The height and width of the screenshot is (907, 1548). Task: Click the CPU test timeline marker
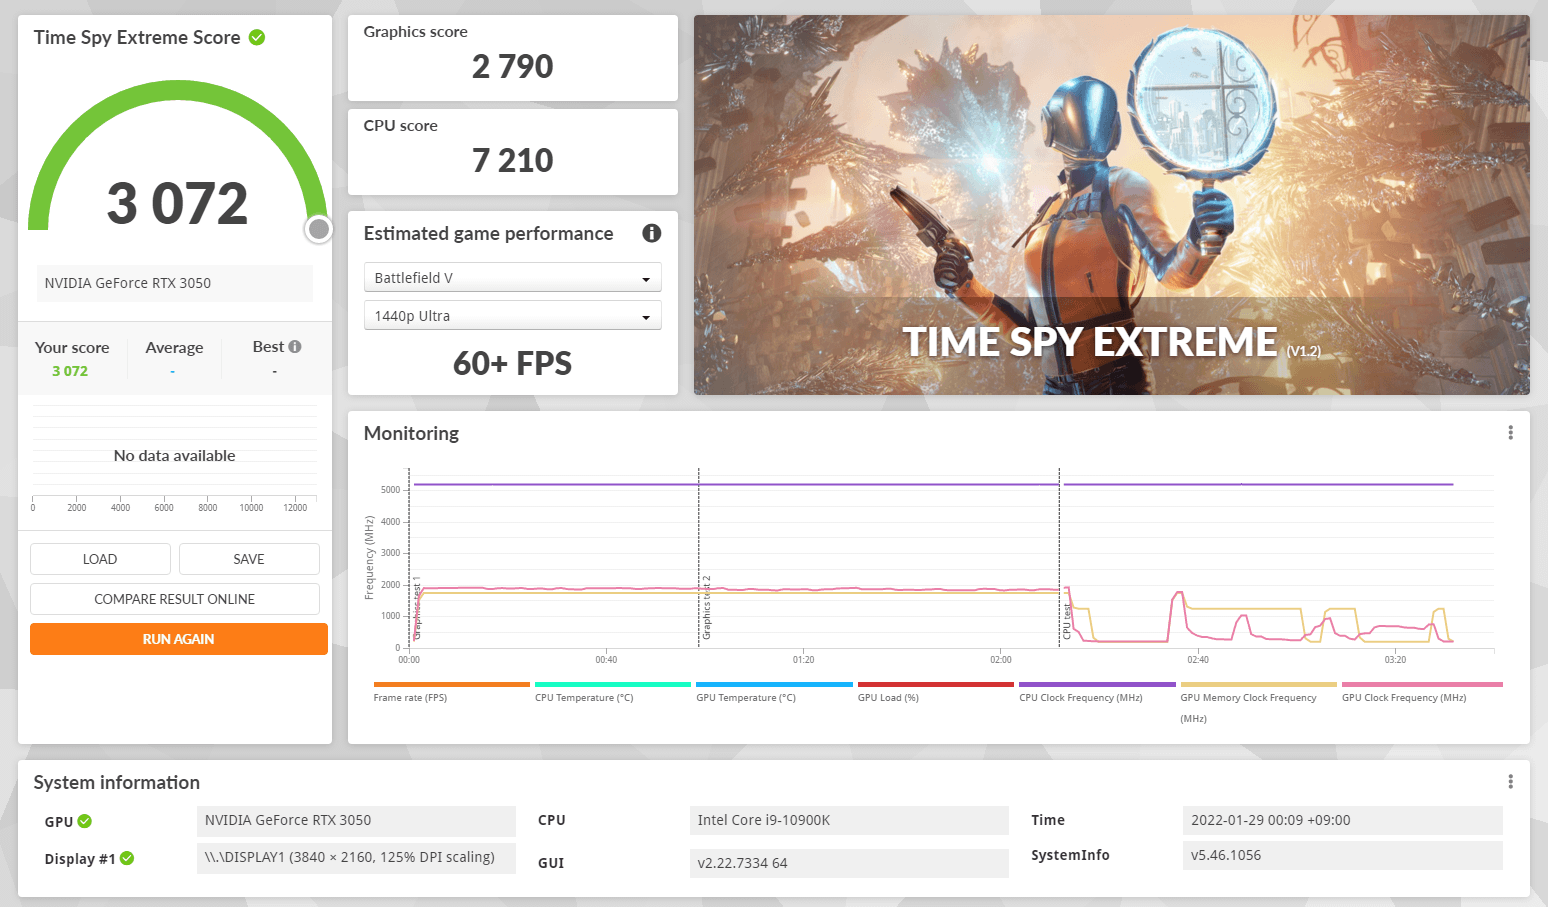[1067, 622]
